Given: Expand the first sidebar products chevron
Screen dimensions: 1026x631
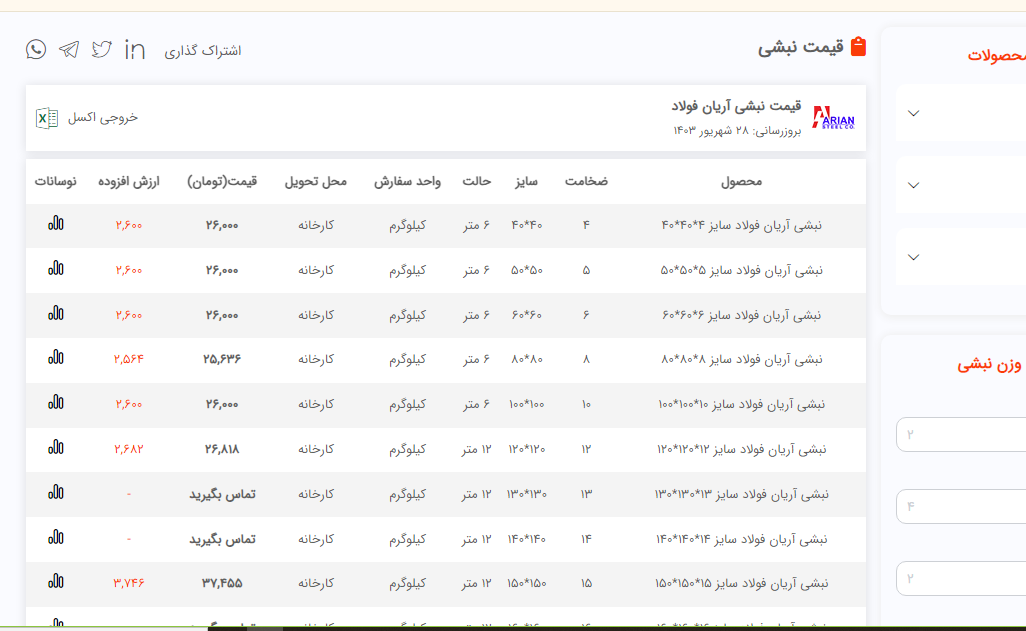Looking at the screenshot, I should [x=913, y=113].
